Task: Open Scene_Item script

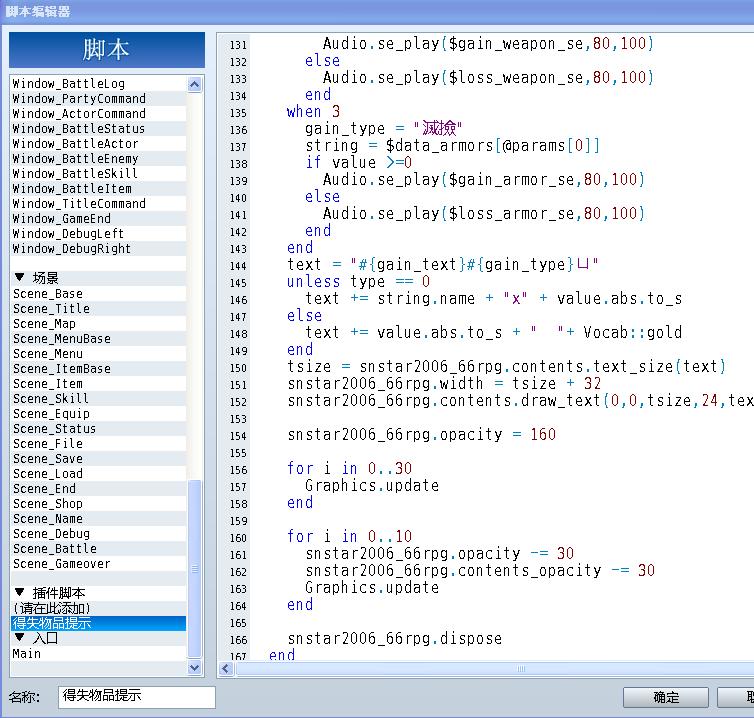Action: [x=98, y=383]
